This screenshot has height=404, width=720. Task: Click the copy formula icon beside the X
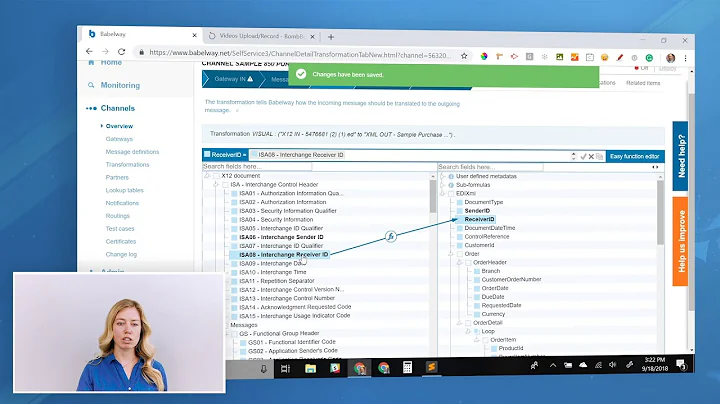pos(599,157)
